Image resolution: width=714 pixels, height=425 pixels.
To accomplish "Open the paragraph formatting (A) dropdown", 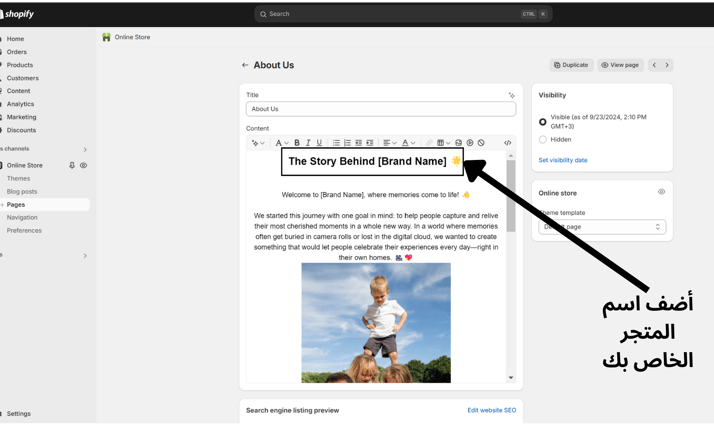I will [282, 143].
